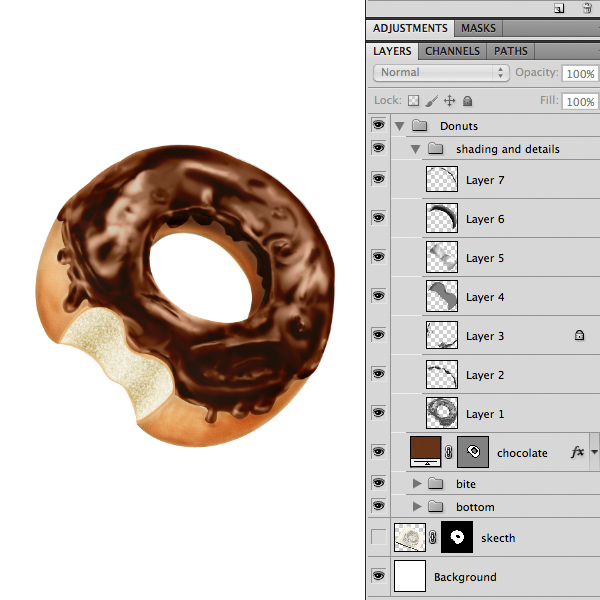This screenshot has width=600, height=600.
Task: Select the Layer 5 thumbnail
Action: tap(442, 257)
